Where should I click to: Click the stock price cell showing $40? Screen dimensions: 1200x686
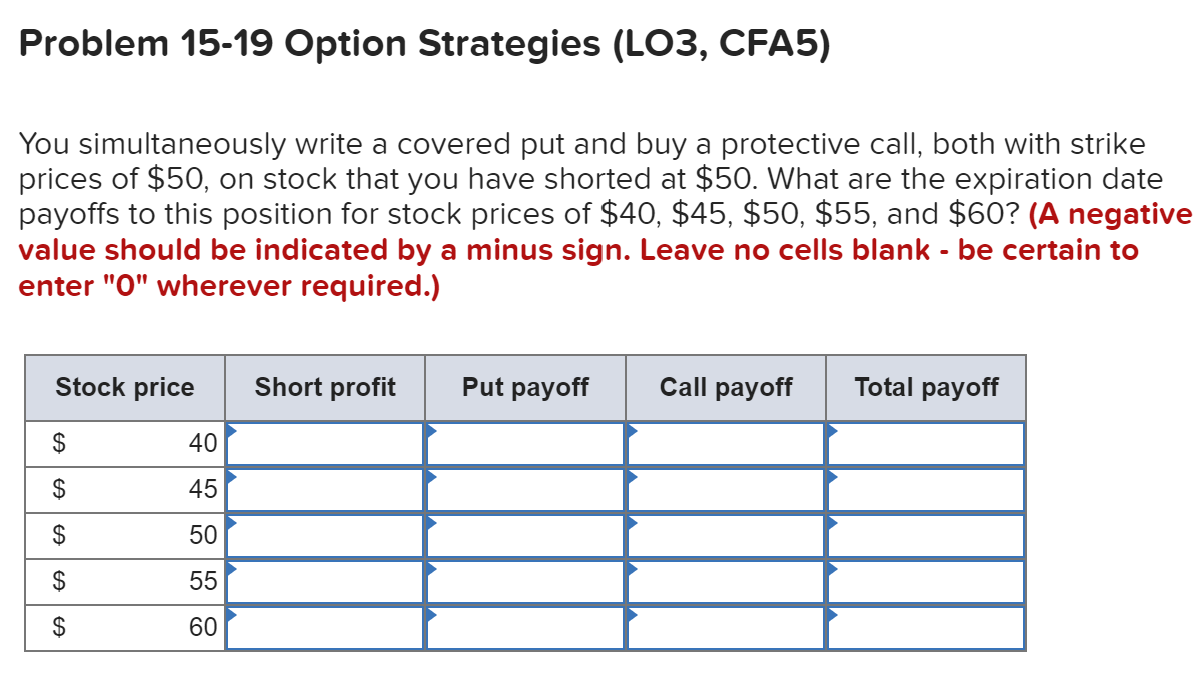pyautogui.click(x=124, y=443)
